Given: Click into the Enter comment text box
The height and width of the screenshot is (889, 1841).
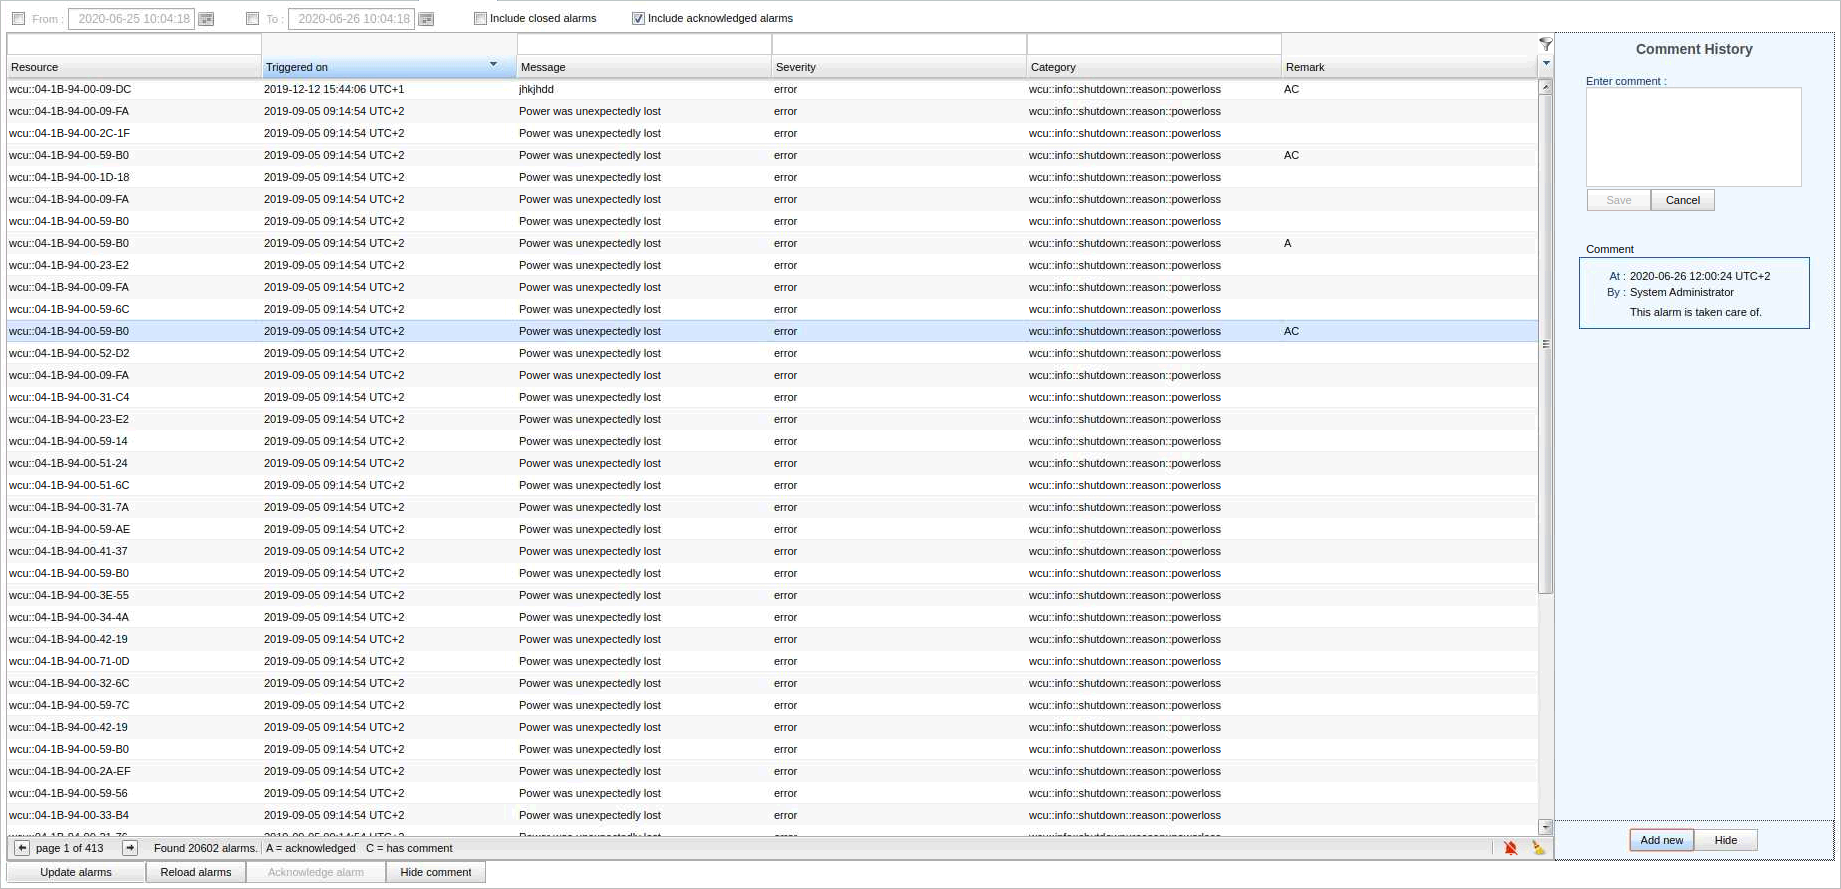Looking at the screenshot, I should point(1693,137).
